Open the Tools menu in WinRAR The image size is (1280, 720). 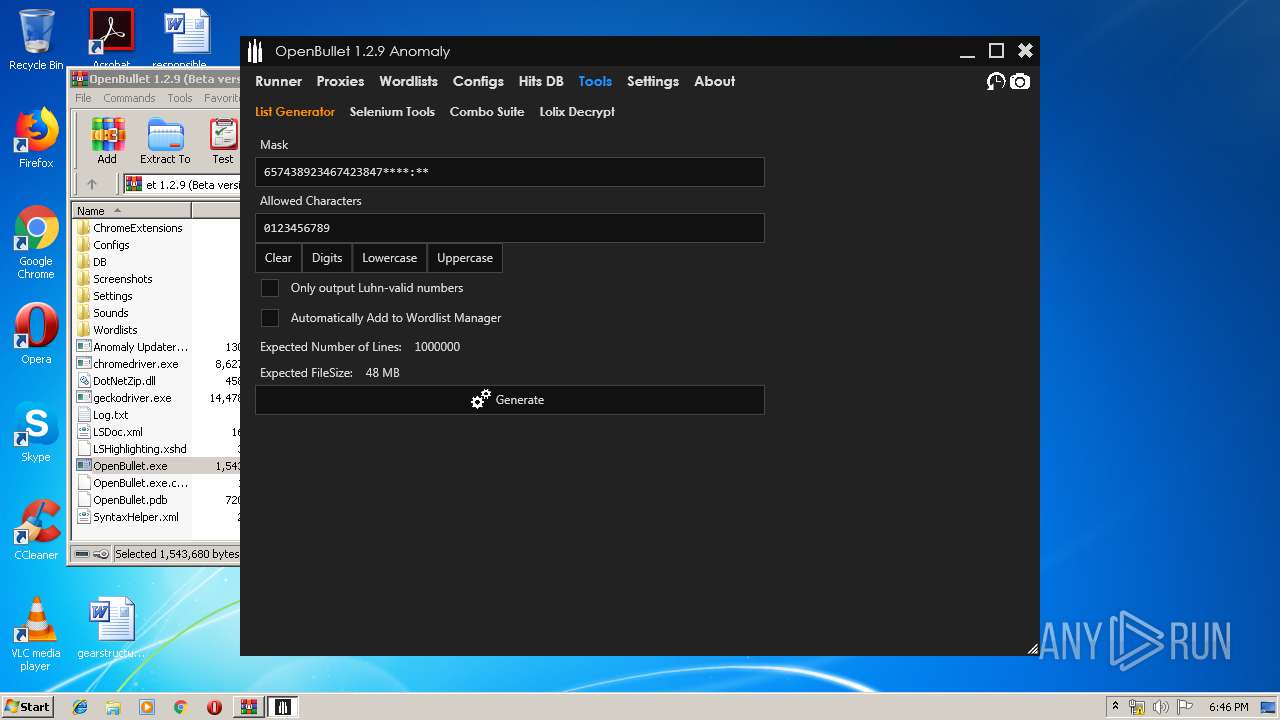pyautogui.click(x=180, y=98)
